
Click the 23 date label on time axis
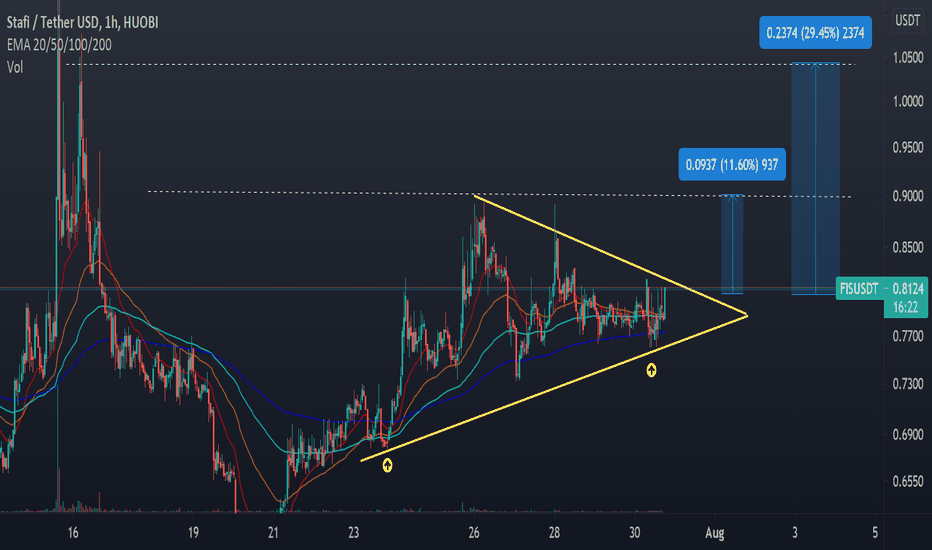click(x=354, y=532)
